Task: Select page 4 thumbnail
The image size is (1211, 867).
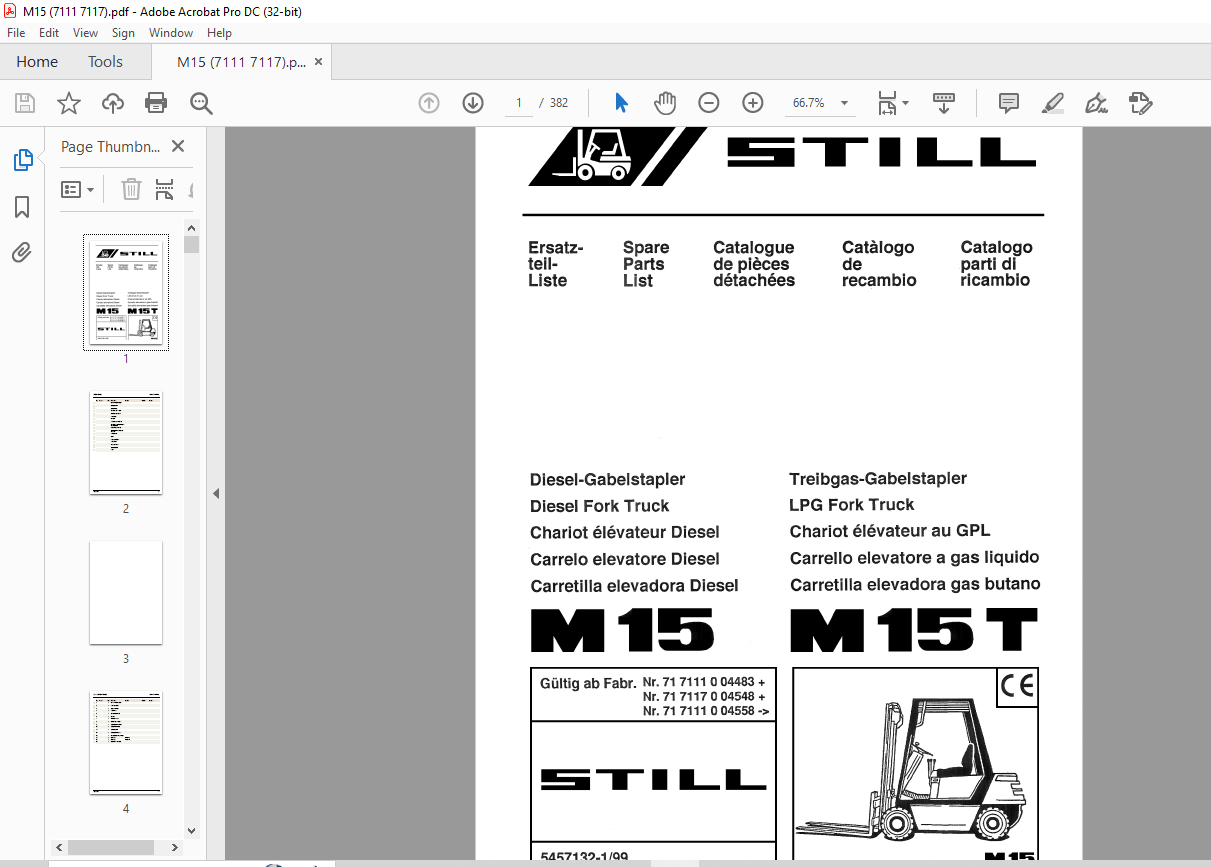Action: (x=126, y=742)
